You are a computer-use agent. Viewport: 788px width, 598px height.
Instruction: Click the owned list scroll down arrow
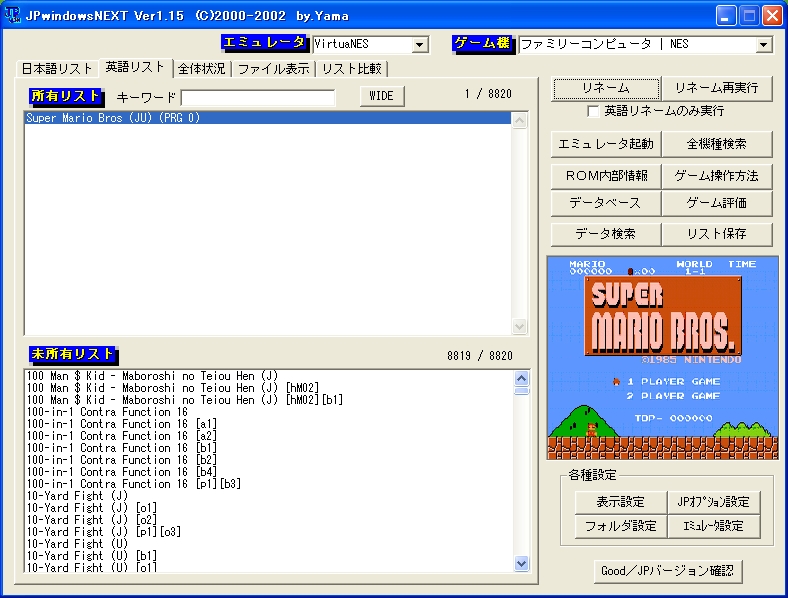tap(519, 327)
